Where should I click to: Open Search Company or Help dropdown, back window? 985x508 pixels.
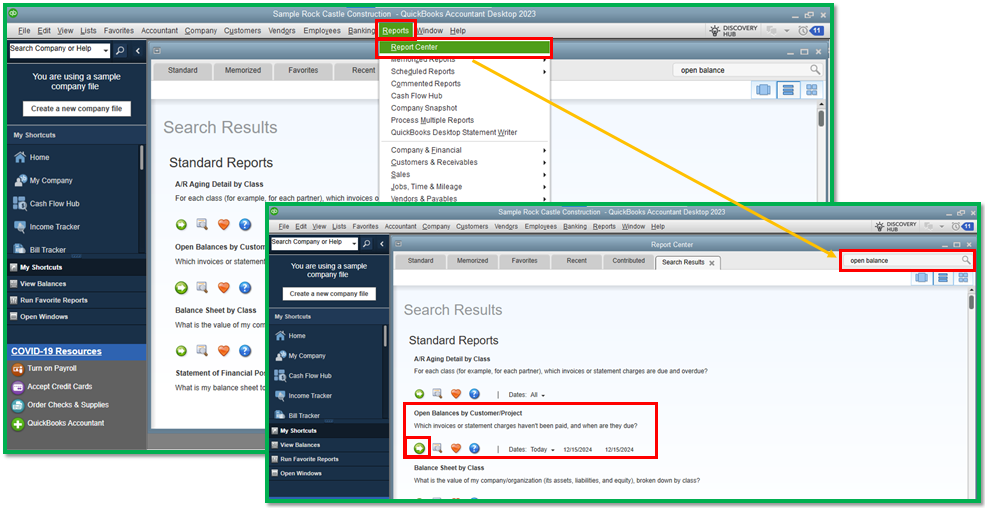(x=105, y=51)
